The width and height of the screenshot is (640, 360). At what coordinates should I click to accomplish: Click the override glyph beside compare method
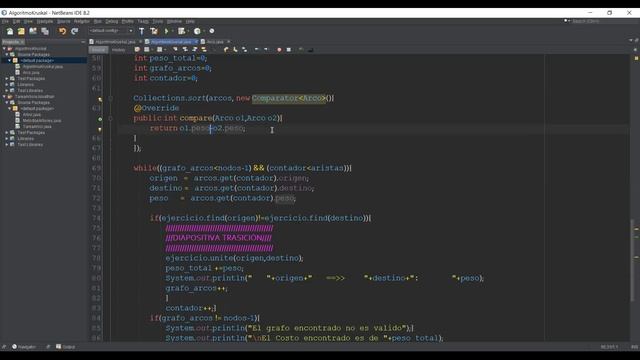coord(100,119)
